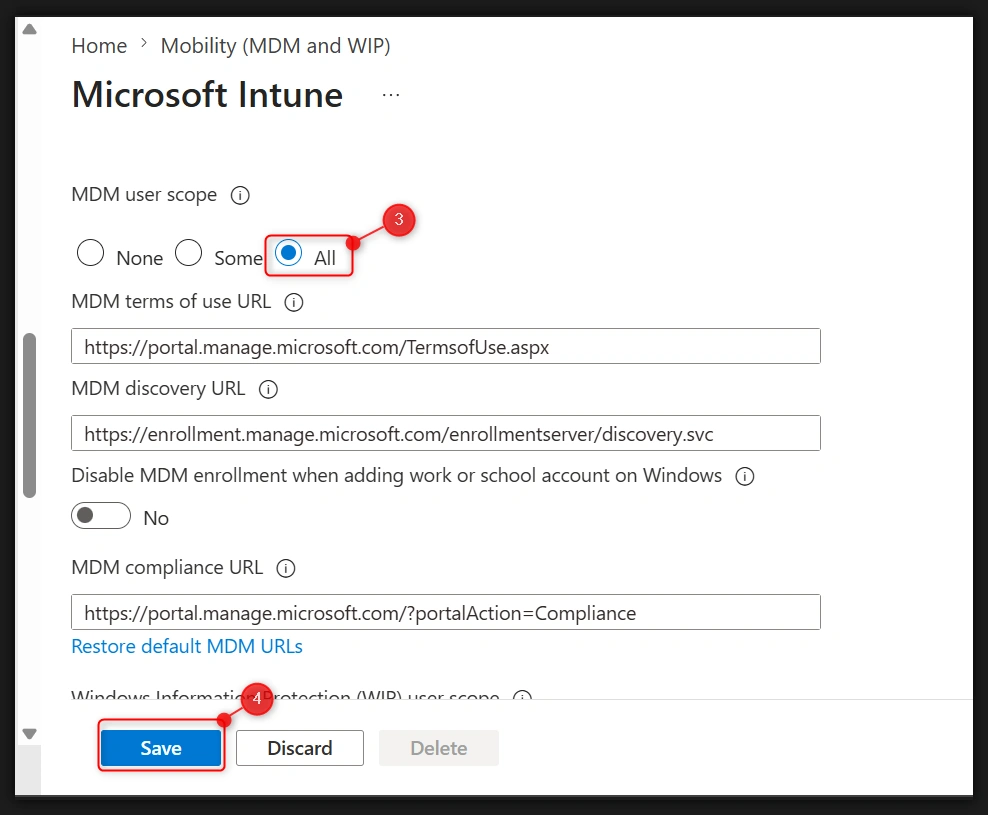Show info tooltip for MDM discovery URL
The image size is (988, 815).
point(268,390)
